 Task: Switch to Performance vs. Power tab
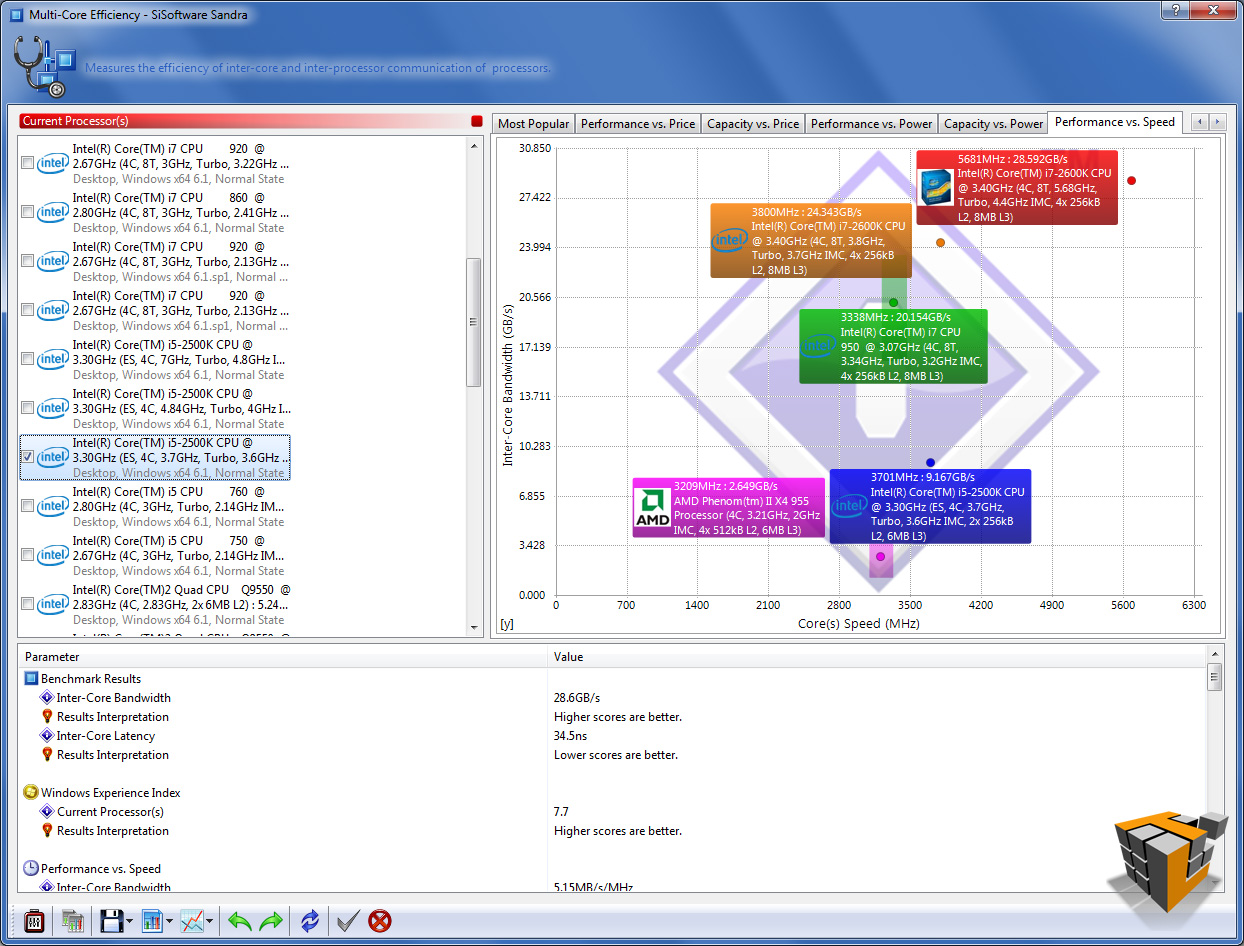click(871, 124)
